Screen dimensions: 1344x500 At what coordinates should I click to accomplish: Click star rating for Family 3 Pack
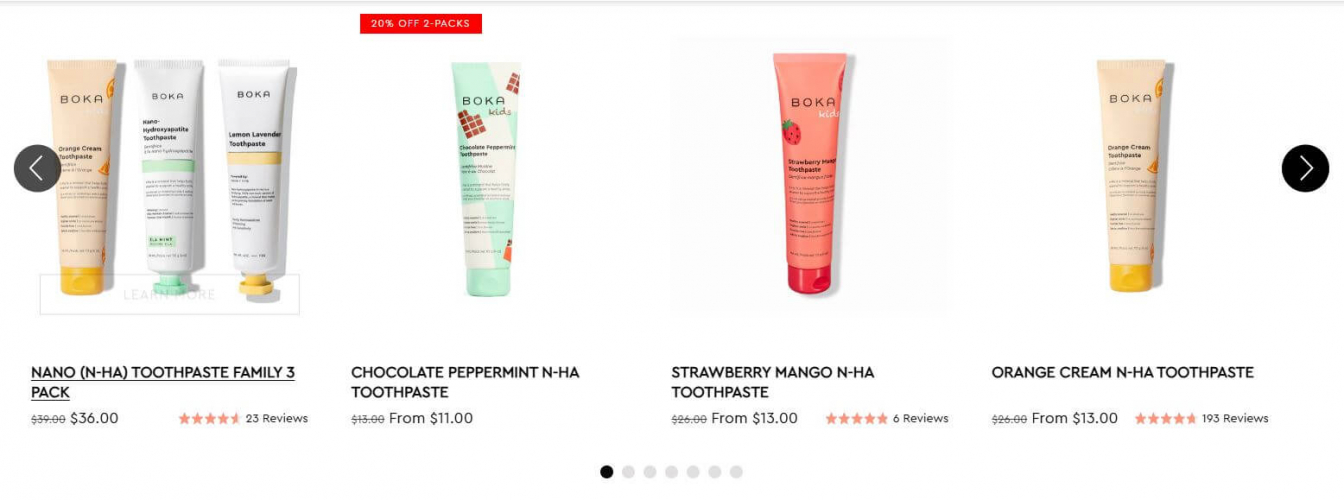click(209, 419)
